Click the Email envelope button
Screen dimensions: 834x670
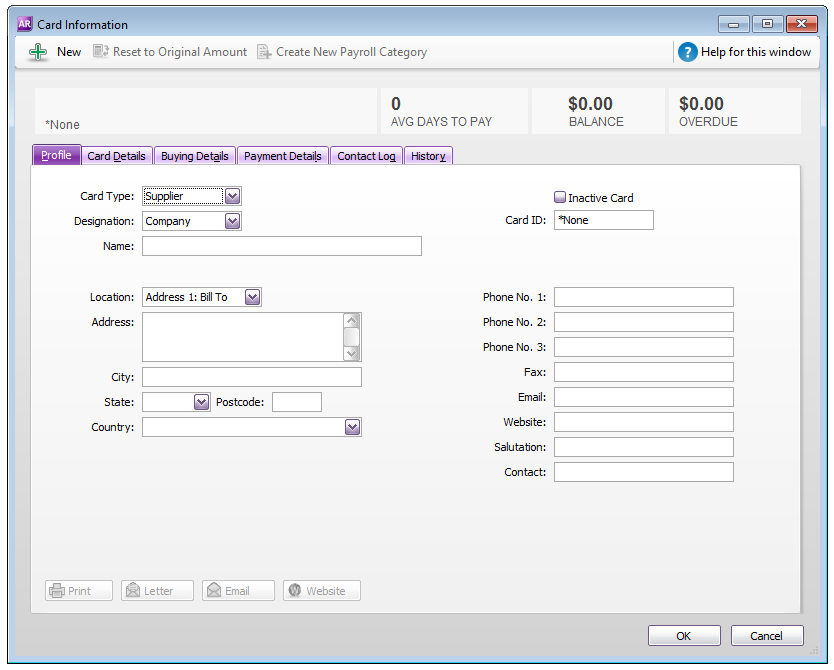214,591
